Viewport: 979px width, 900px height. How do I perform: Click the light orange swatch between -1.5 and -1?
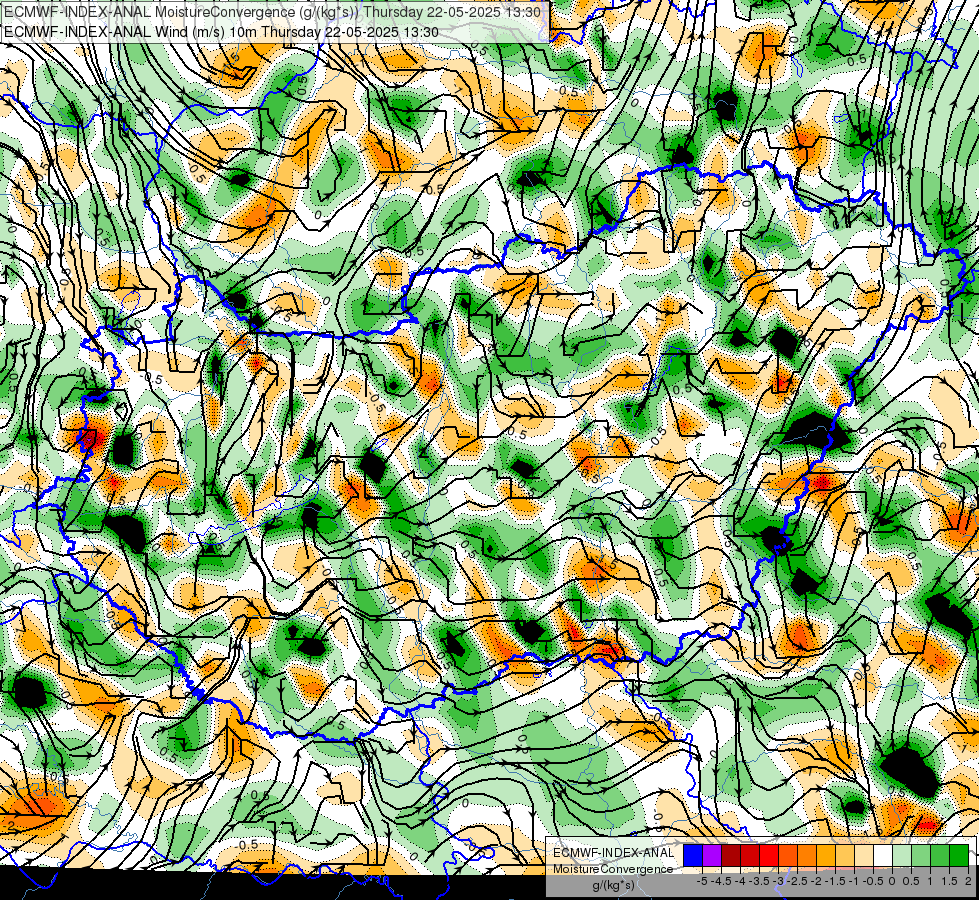(845, 855)
